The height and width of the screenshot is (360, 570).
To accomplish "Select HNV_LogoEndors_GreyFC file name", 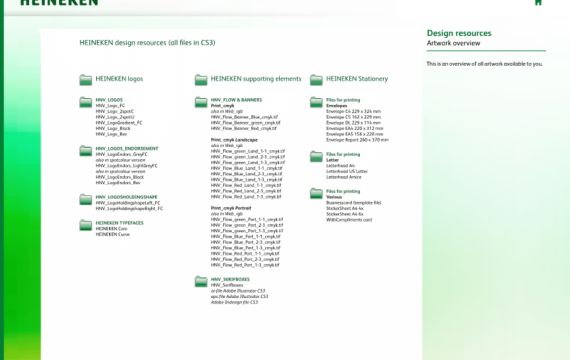I will (x=121, y=154).
